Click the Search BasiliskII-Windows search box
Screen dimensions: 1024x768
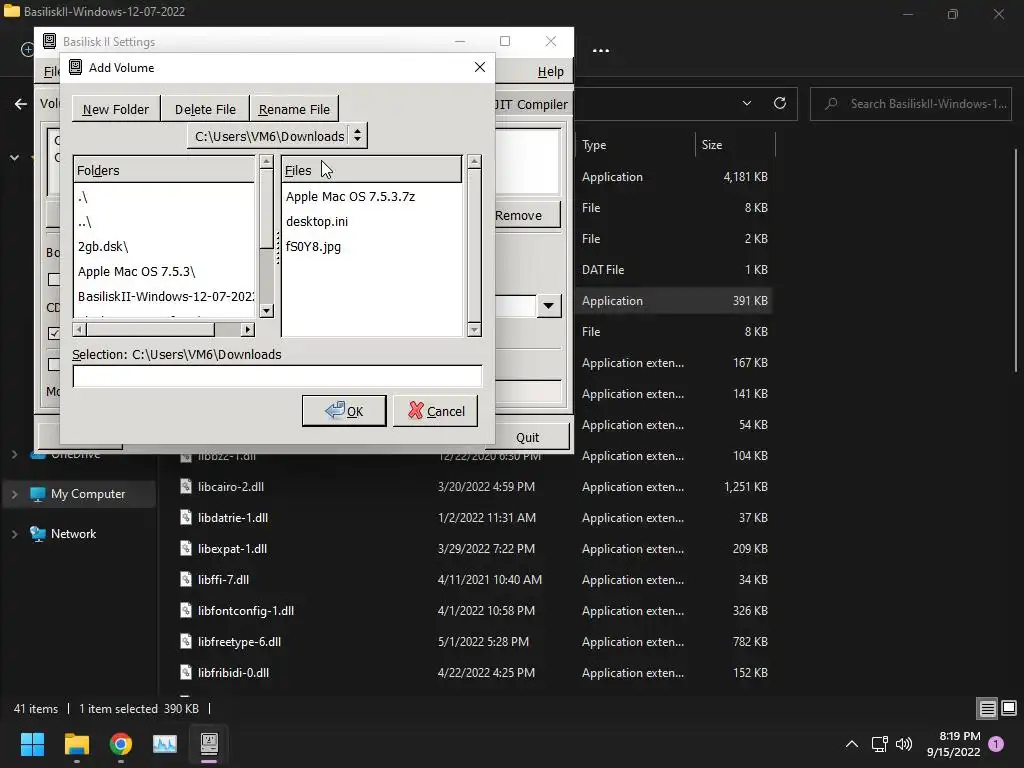911,104
